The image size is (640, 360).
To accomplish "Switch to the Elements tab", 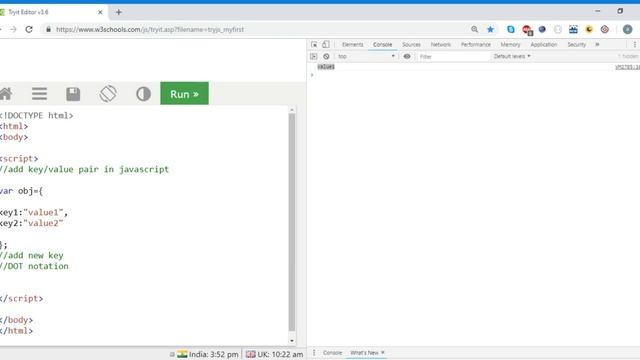I will (x=353, y=44).
